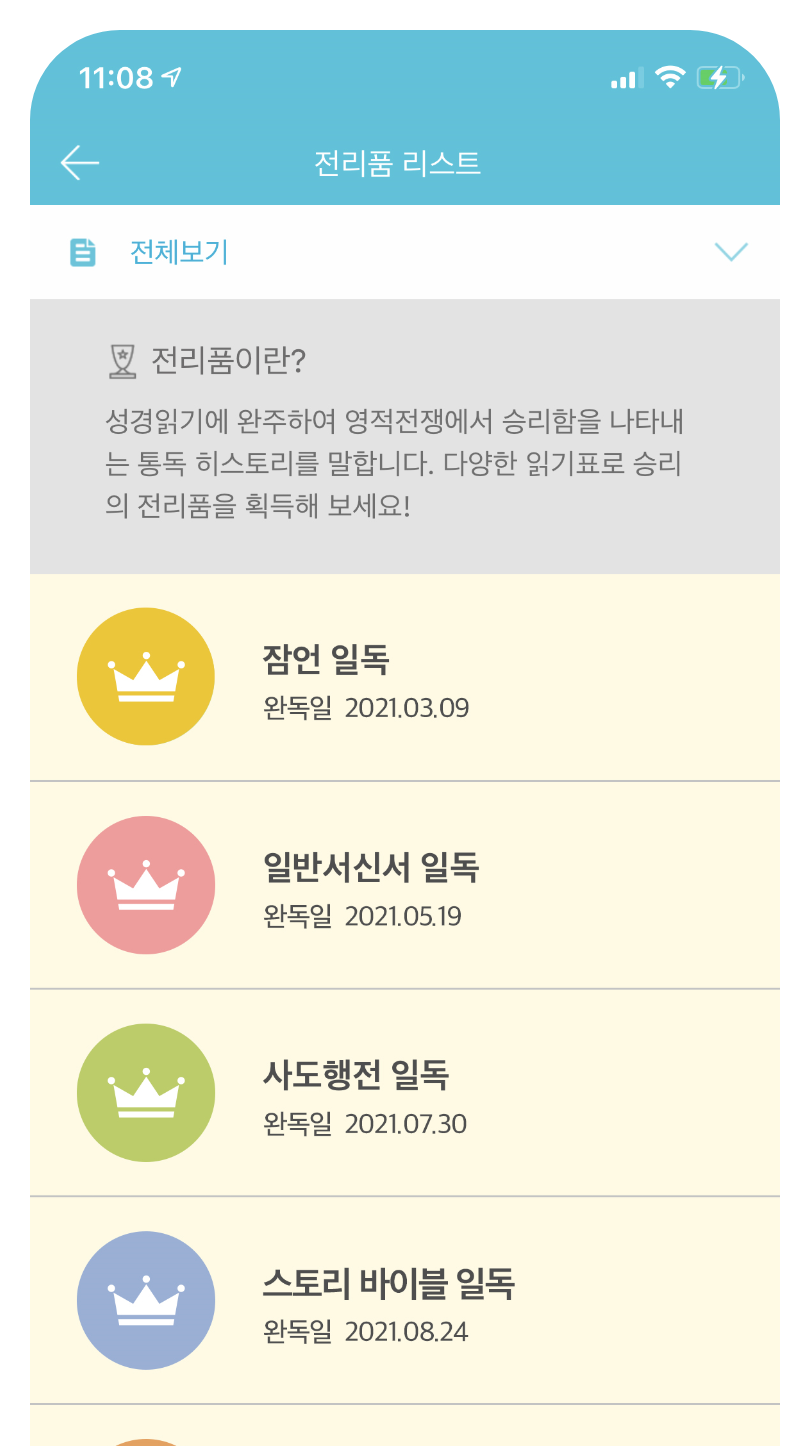Expand the filter with the chevron arrow
810x1446 pixels.
pos(732,252)
